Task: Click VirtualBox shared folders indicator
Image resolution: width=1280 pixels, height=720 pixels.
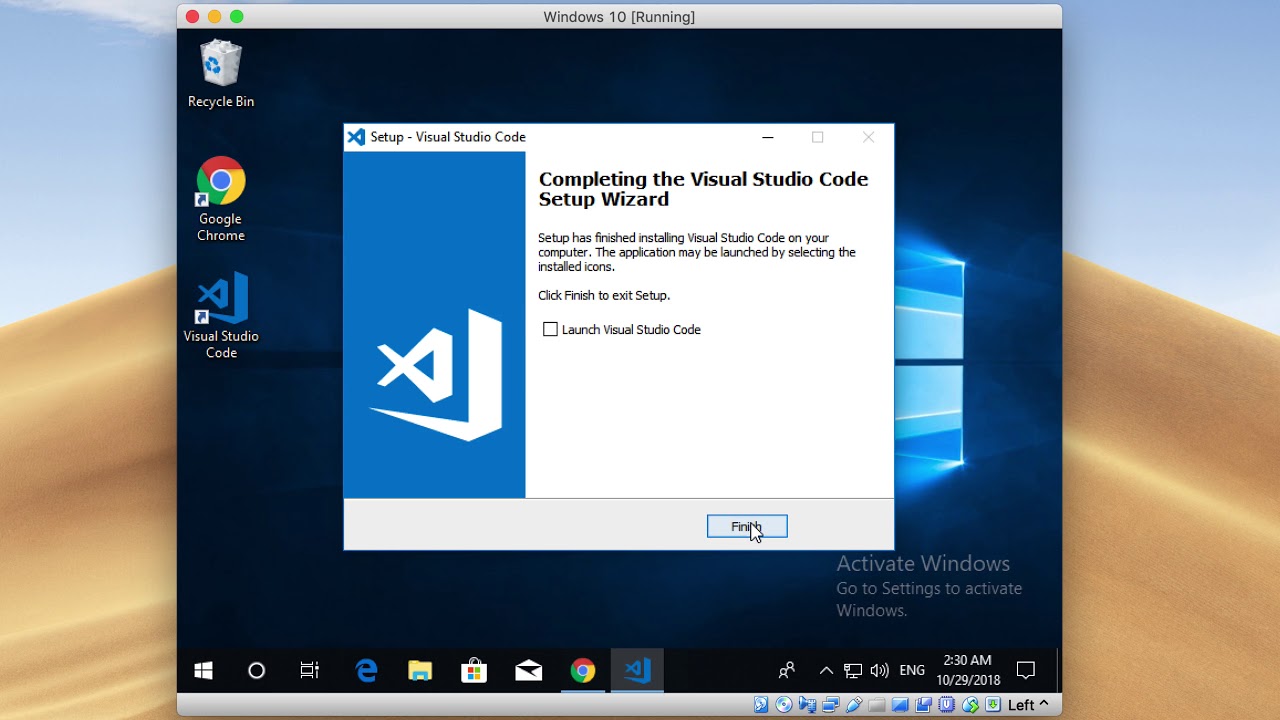Action: click(877, 705)
